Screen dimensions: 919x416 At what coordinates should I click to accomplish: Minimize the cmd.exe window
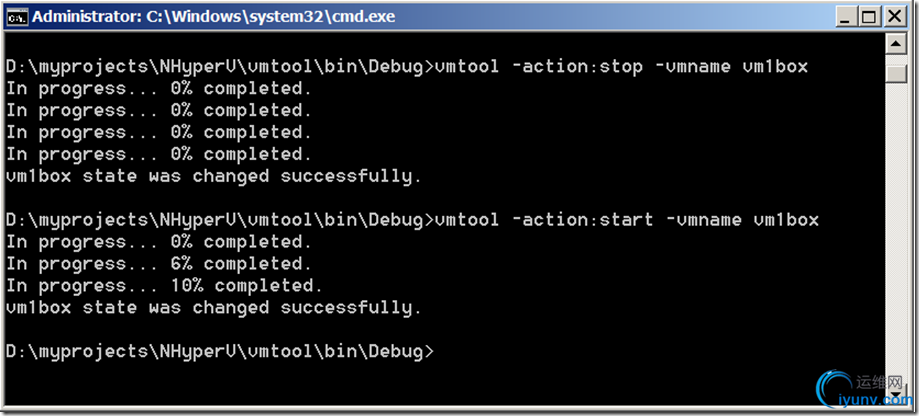click(x=845, y=17)
